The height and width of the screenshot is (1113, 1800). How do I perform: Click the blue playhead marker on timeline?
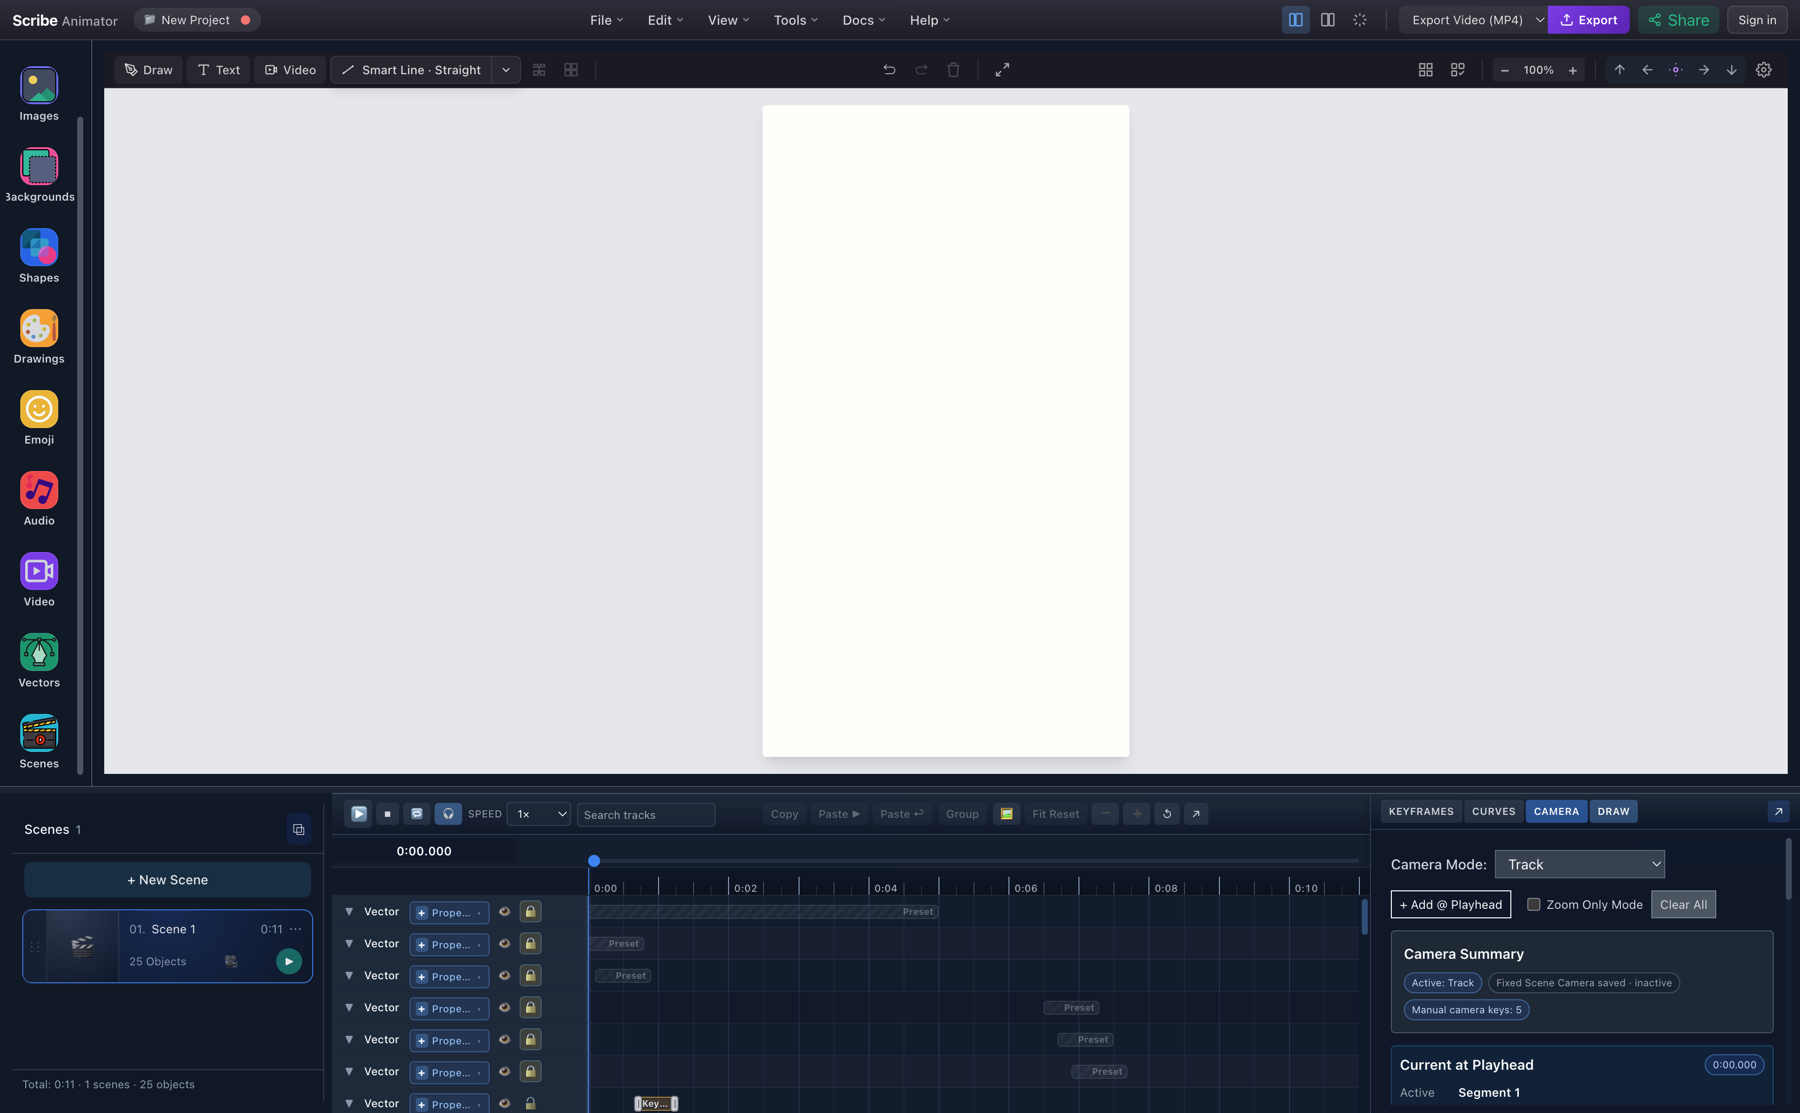[x=594, y=860]
